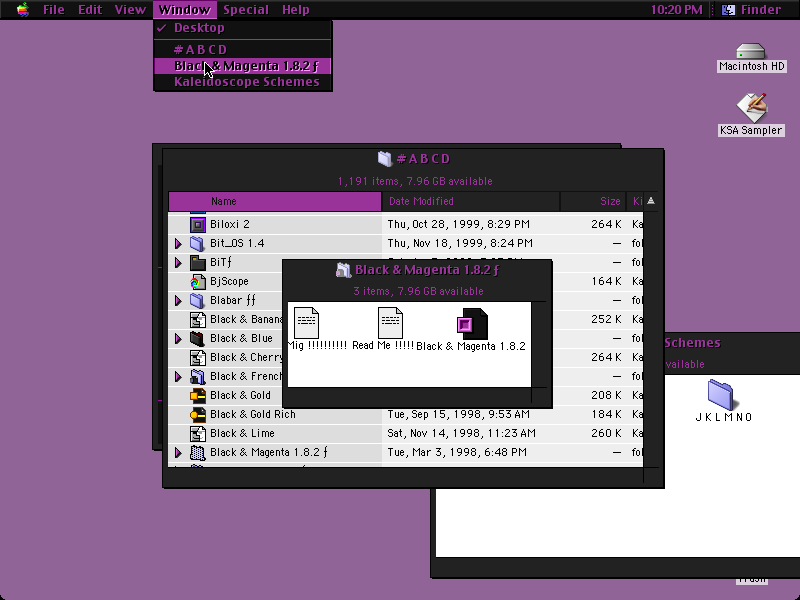Click the Black & Magenta window title folder icon
The width and height of the screenshot is (800, 600).
click(343, 270)
